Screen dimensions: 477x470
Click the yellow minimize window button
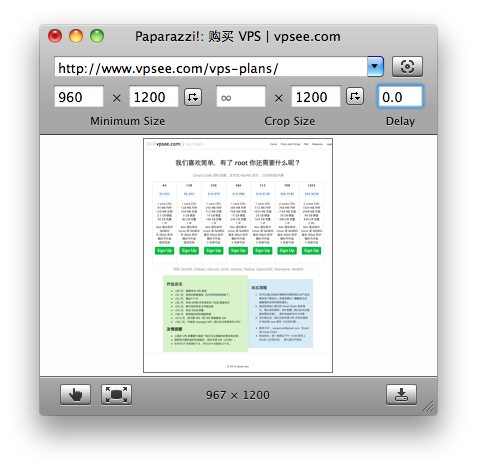(76, 36)
